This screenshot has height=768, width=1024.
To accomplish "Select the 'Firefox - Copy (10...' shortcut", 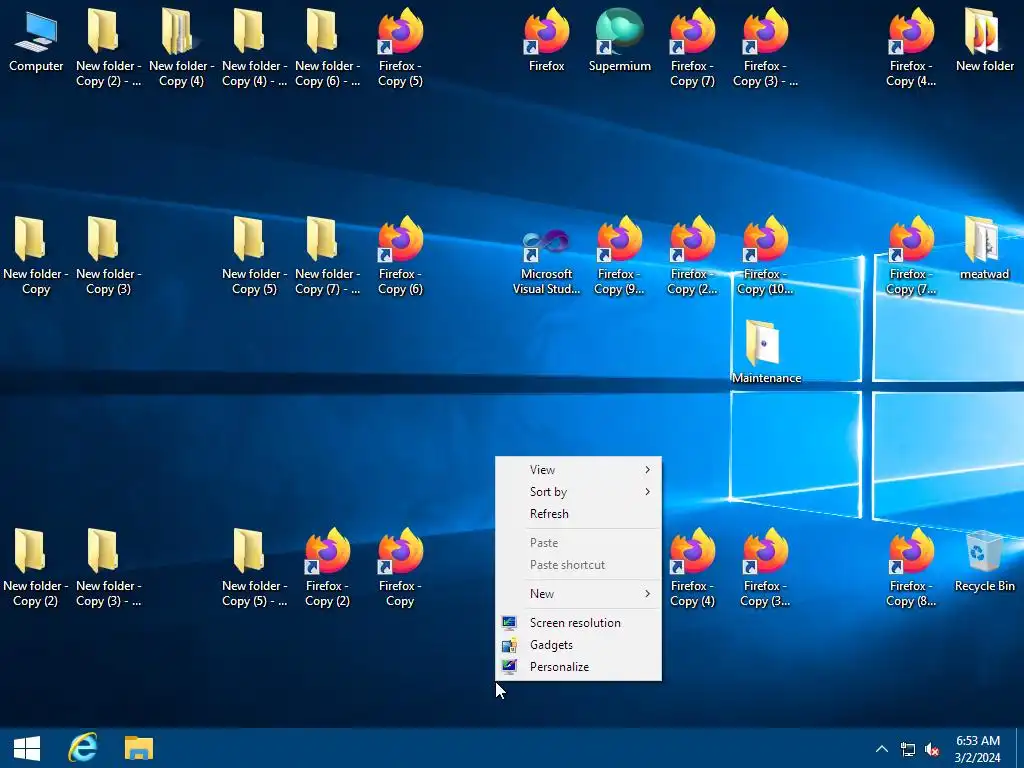I will (x=765, y=256).
